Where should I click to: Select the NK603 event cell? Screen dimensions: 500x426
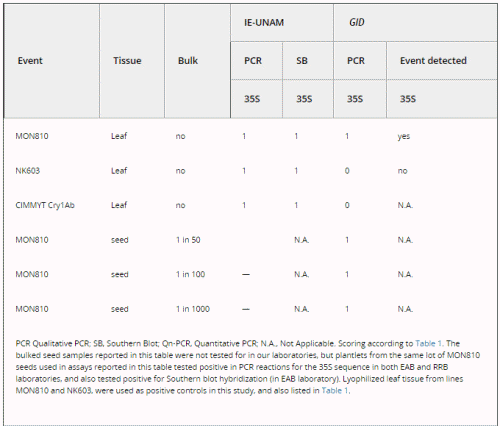[x=28, y=171]
